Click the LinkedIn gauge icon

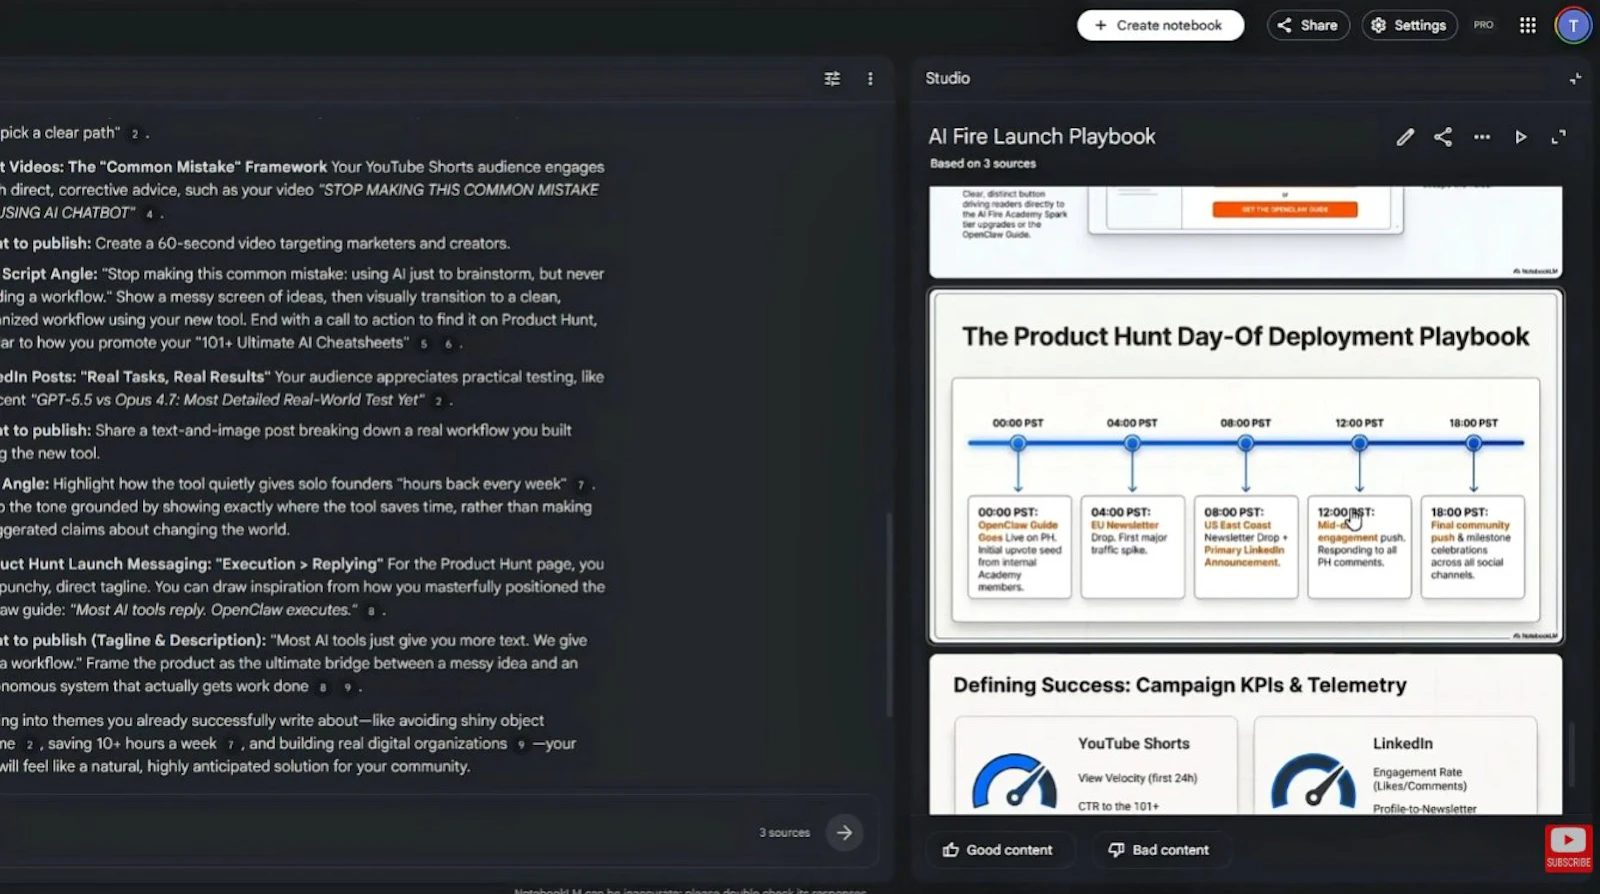point(1313,781)
